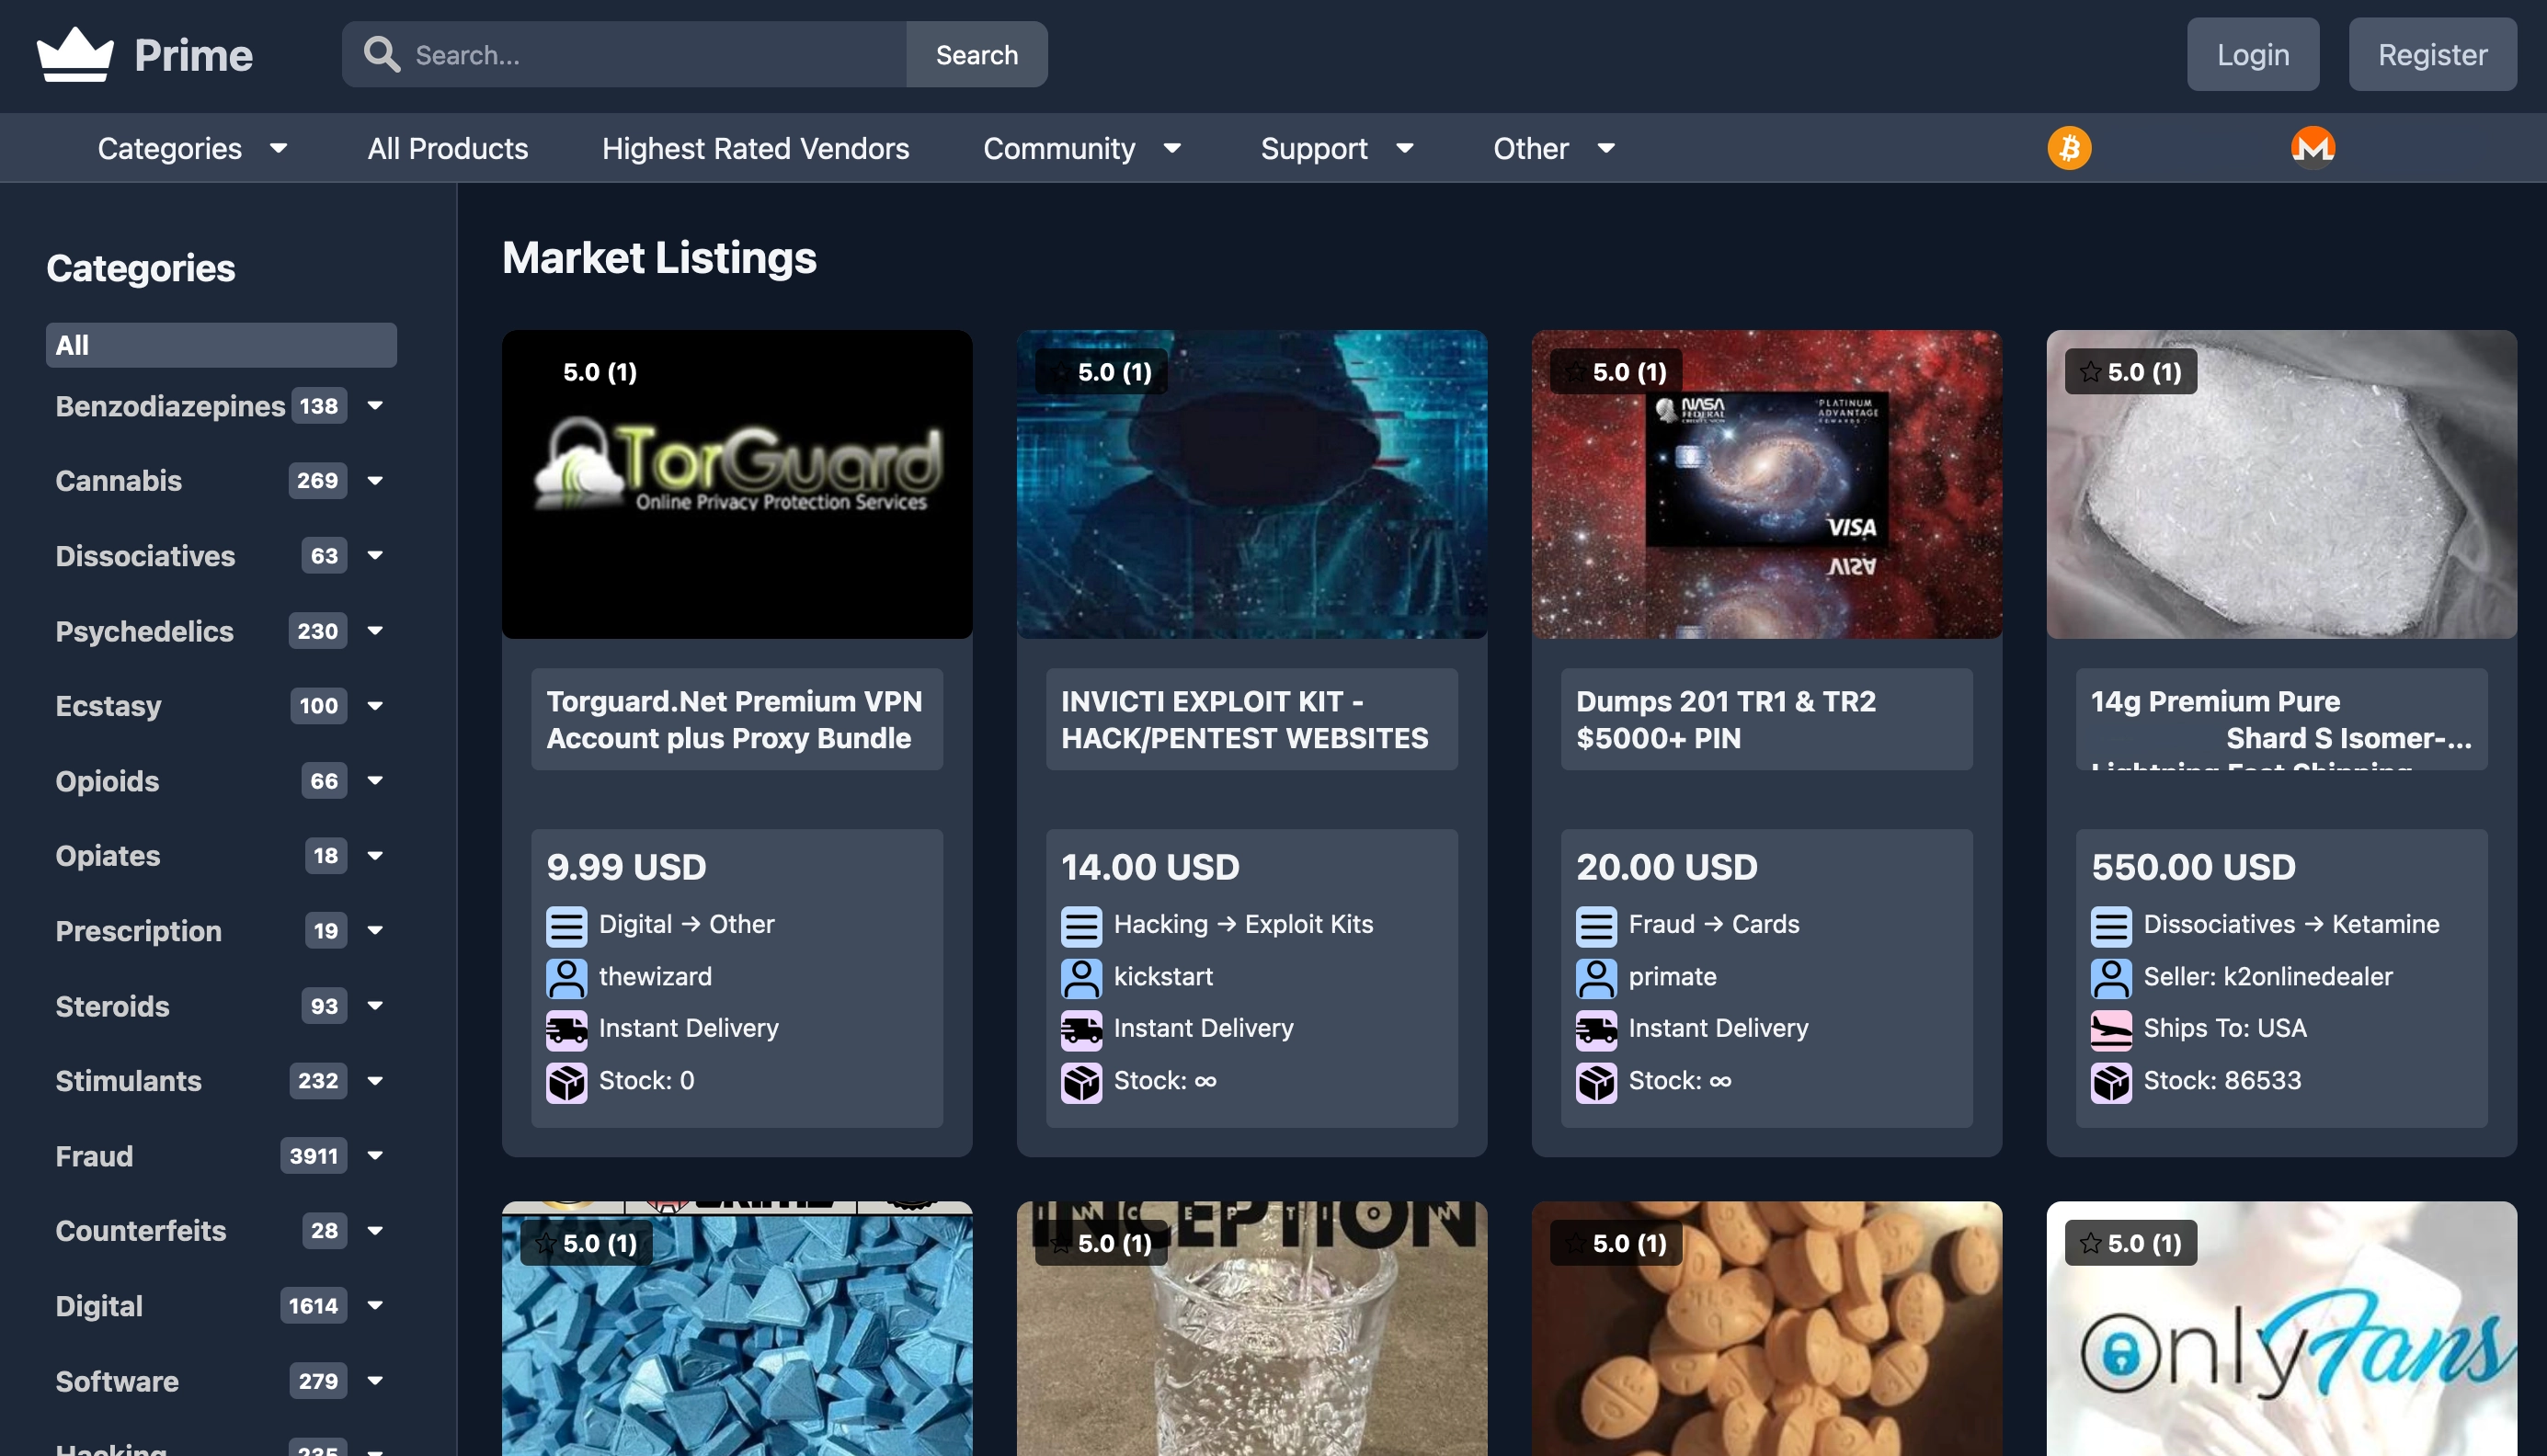This screenshot has width=2547, height=1456.
Task: Expand the Cannabis category in the sidebar
Action: pyautogui.click(x=375, y=481)
